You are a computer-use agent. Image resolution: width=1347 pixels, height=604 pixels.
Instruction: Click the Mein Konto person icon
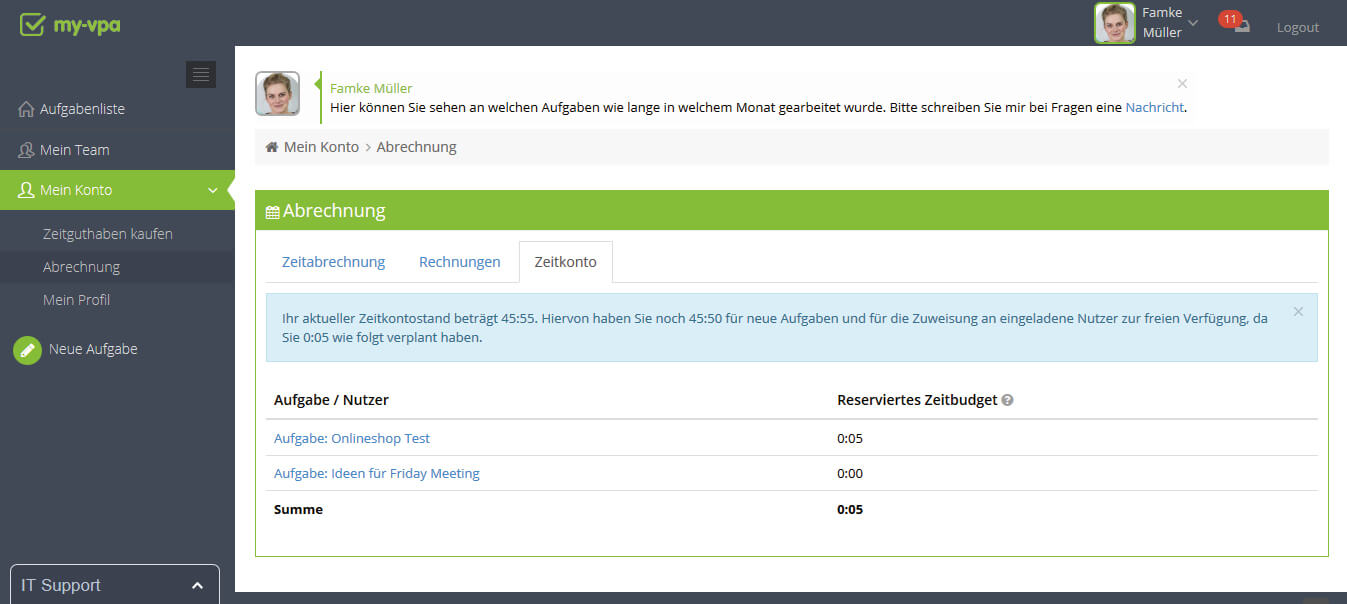click(26, 190)
